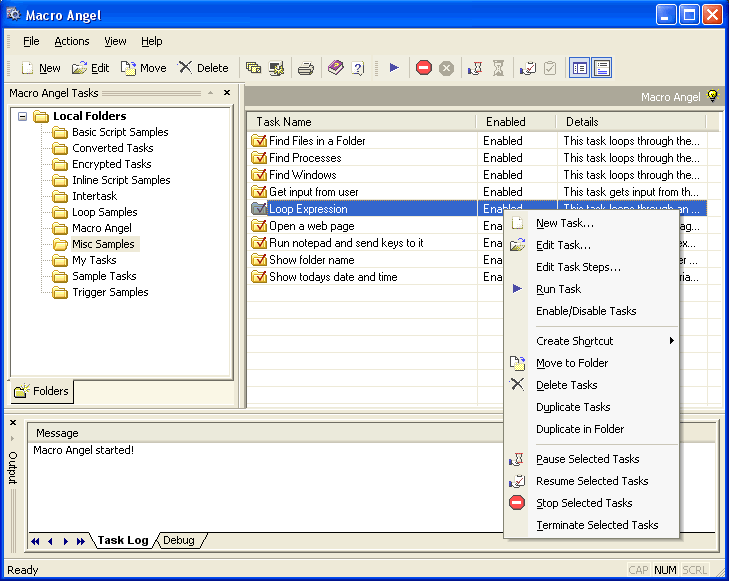
Task: Sort by the Enabled column header
Action: click(x=517, y=122)
